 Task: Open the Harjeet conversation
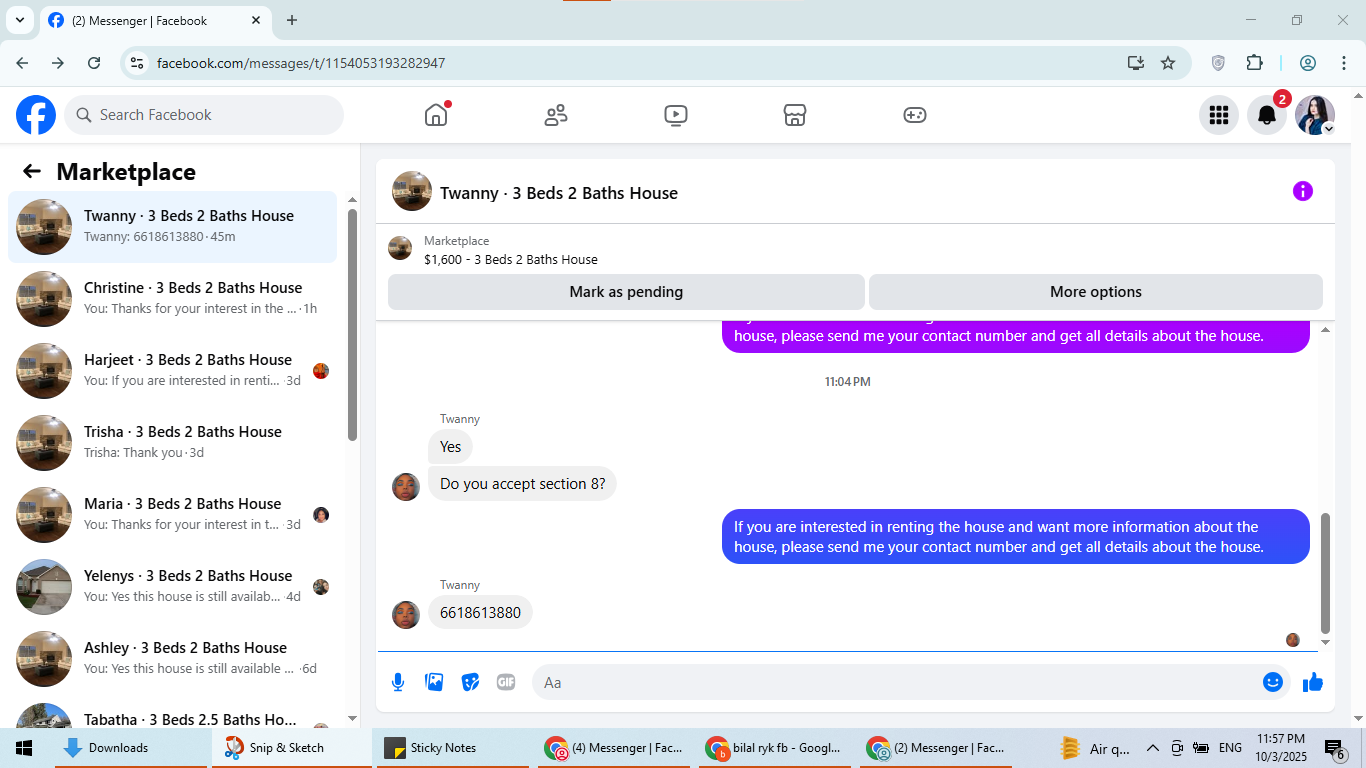tap(173, 371)
